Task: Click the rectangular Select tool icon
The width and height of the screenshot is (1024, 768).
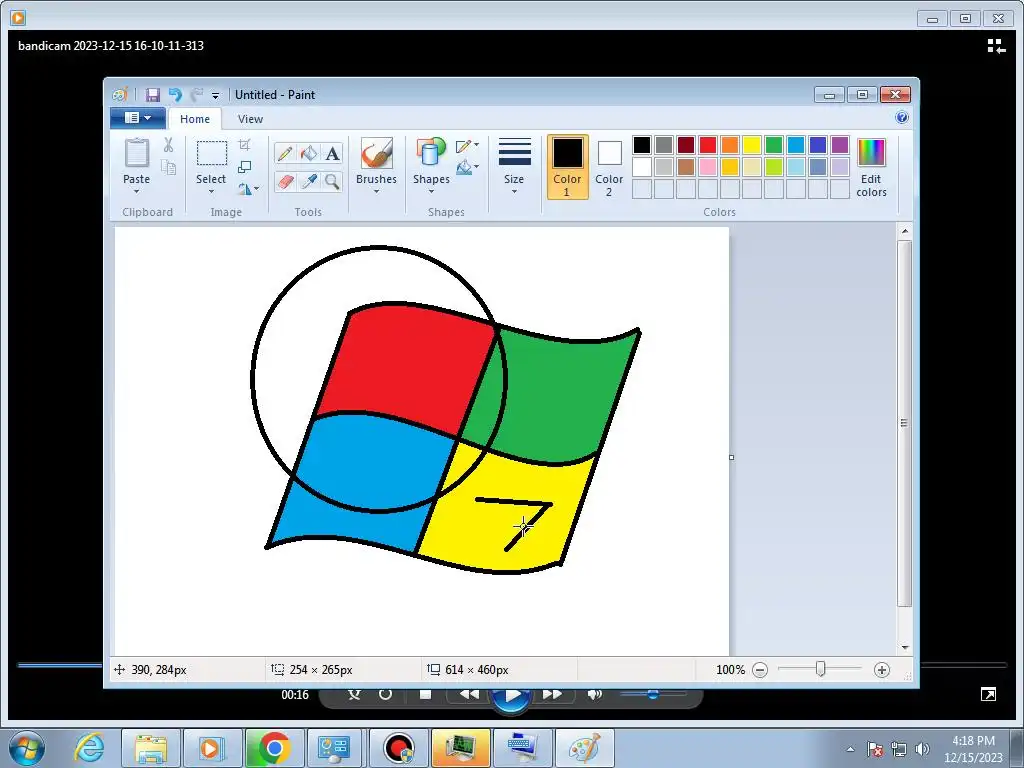Action: [x=212, y=153]
